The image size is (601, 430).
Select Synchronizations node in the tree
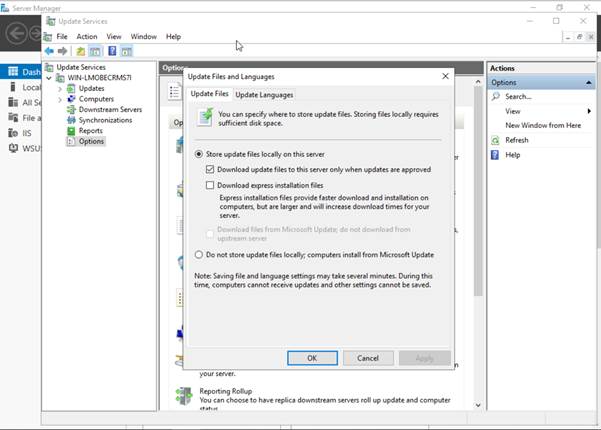pos(107,120)
